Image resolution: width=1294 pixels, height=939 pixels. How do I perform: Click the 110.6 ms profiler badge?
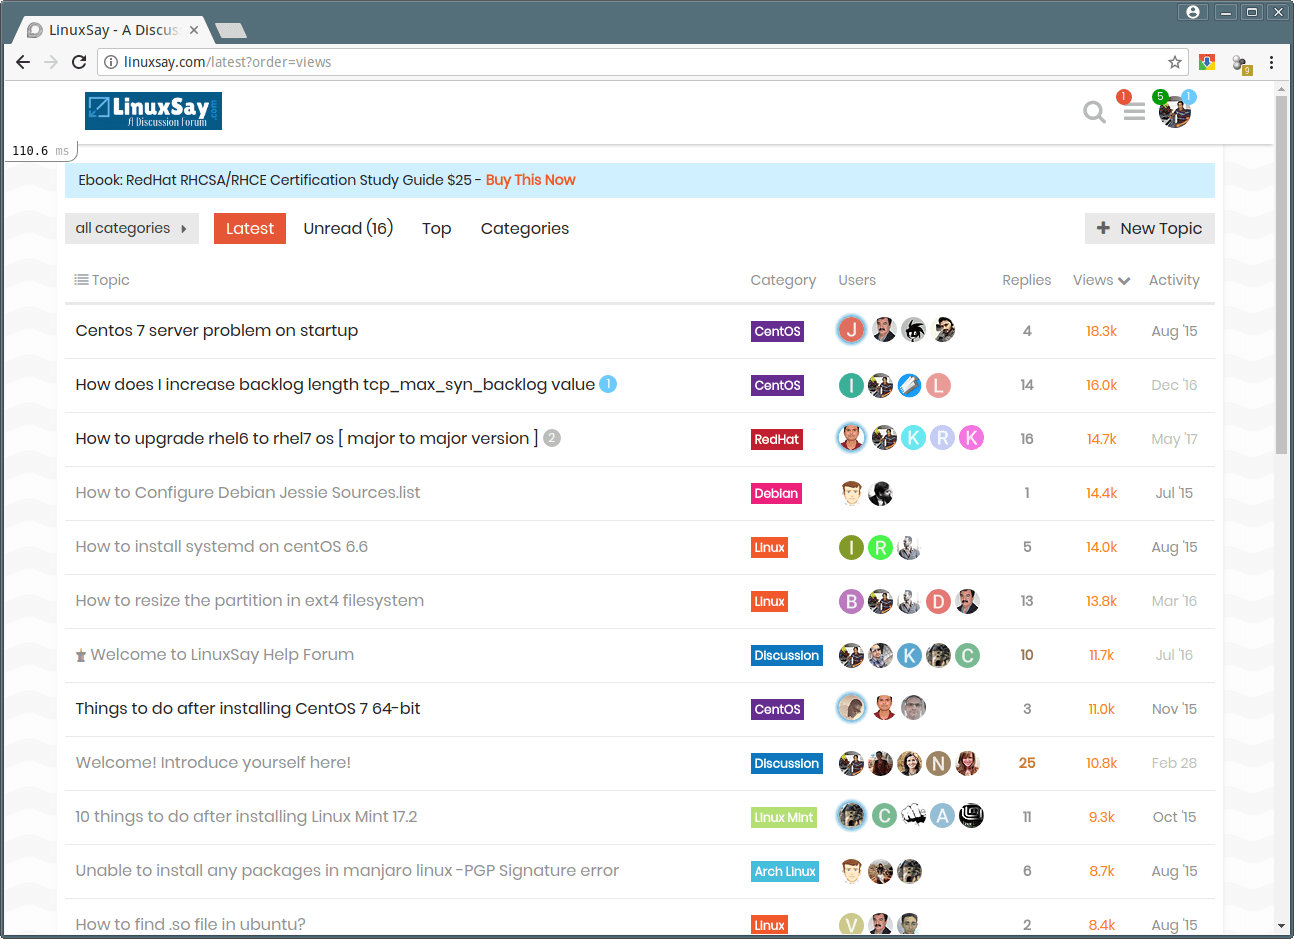pos(41,151)
